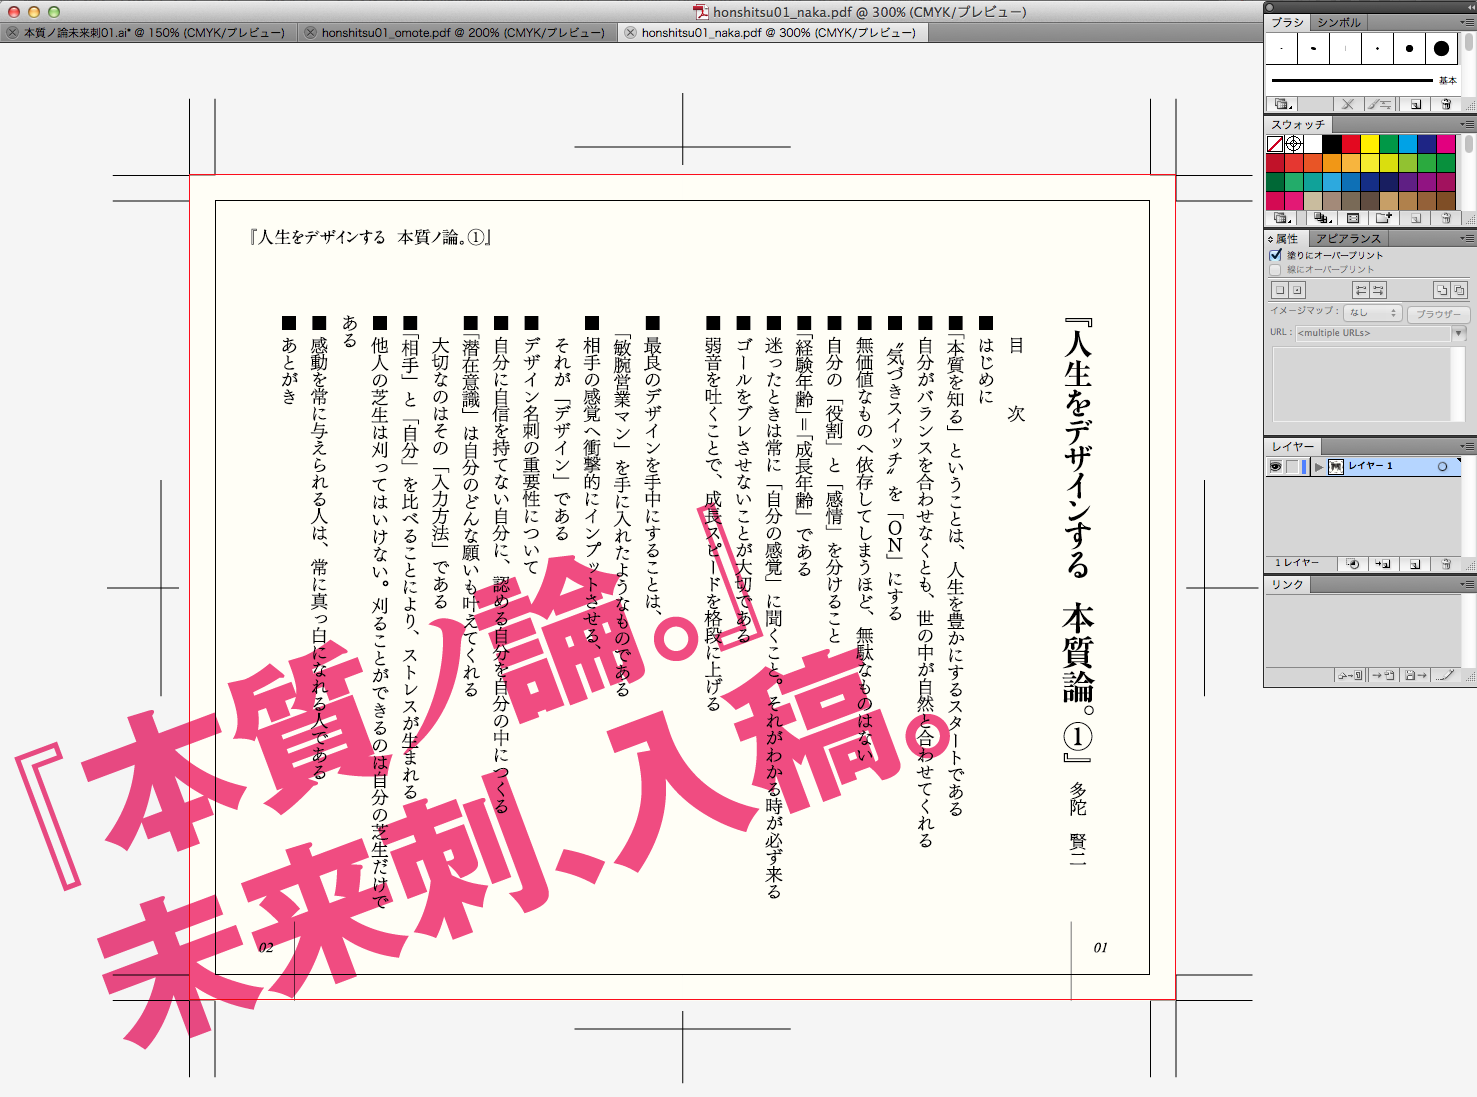1477x1097 pixels.
Task: Select the スウォッチ panel tab
Action: click(1298, 124)
